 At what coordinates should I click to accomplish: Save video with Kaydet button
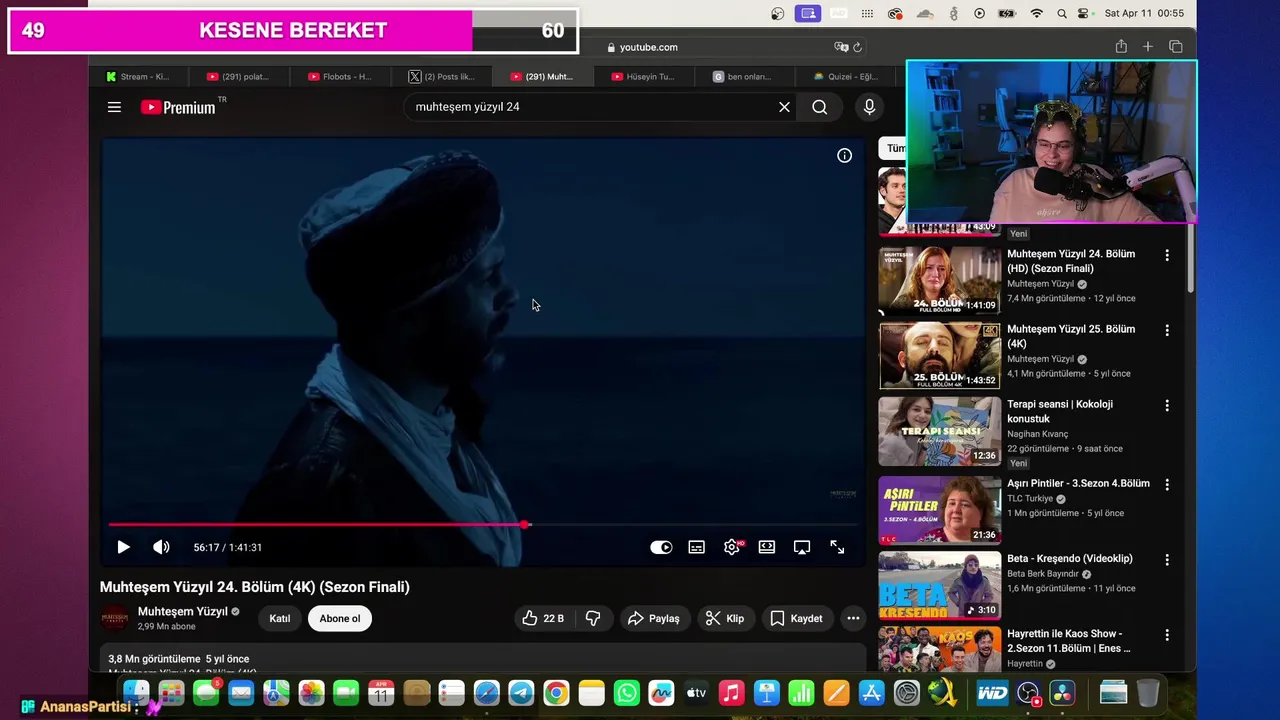(797, 618)
